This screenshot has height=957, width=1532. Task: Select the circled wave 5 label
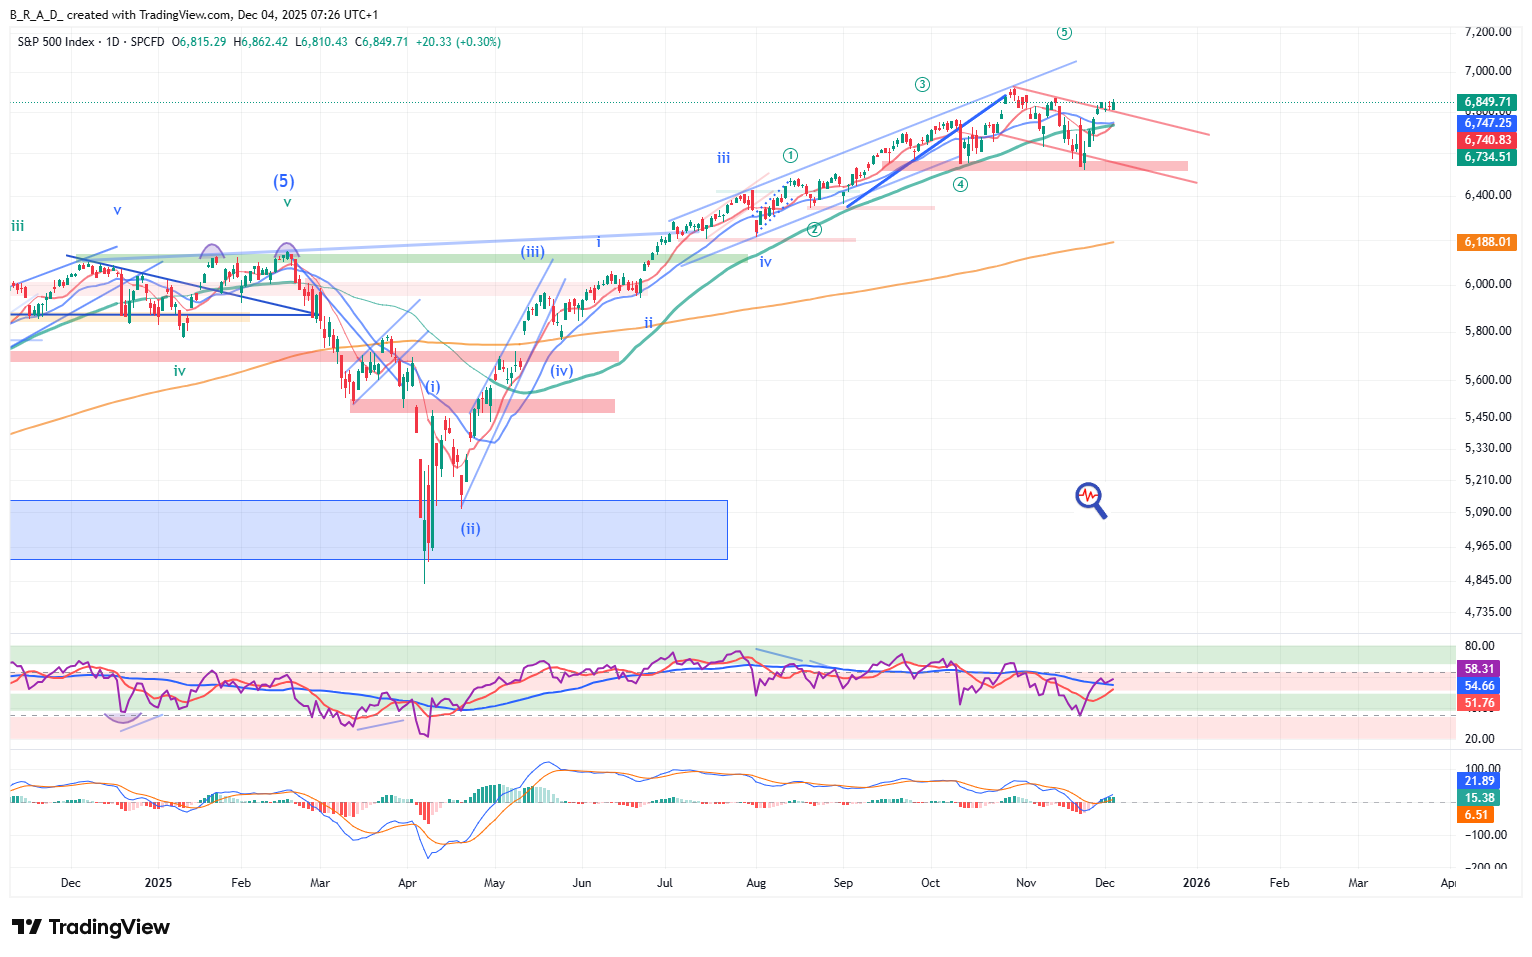[1064, 33]
